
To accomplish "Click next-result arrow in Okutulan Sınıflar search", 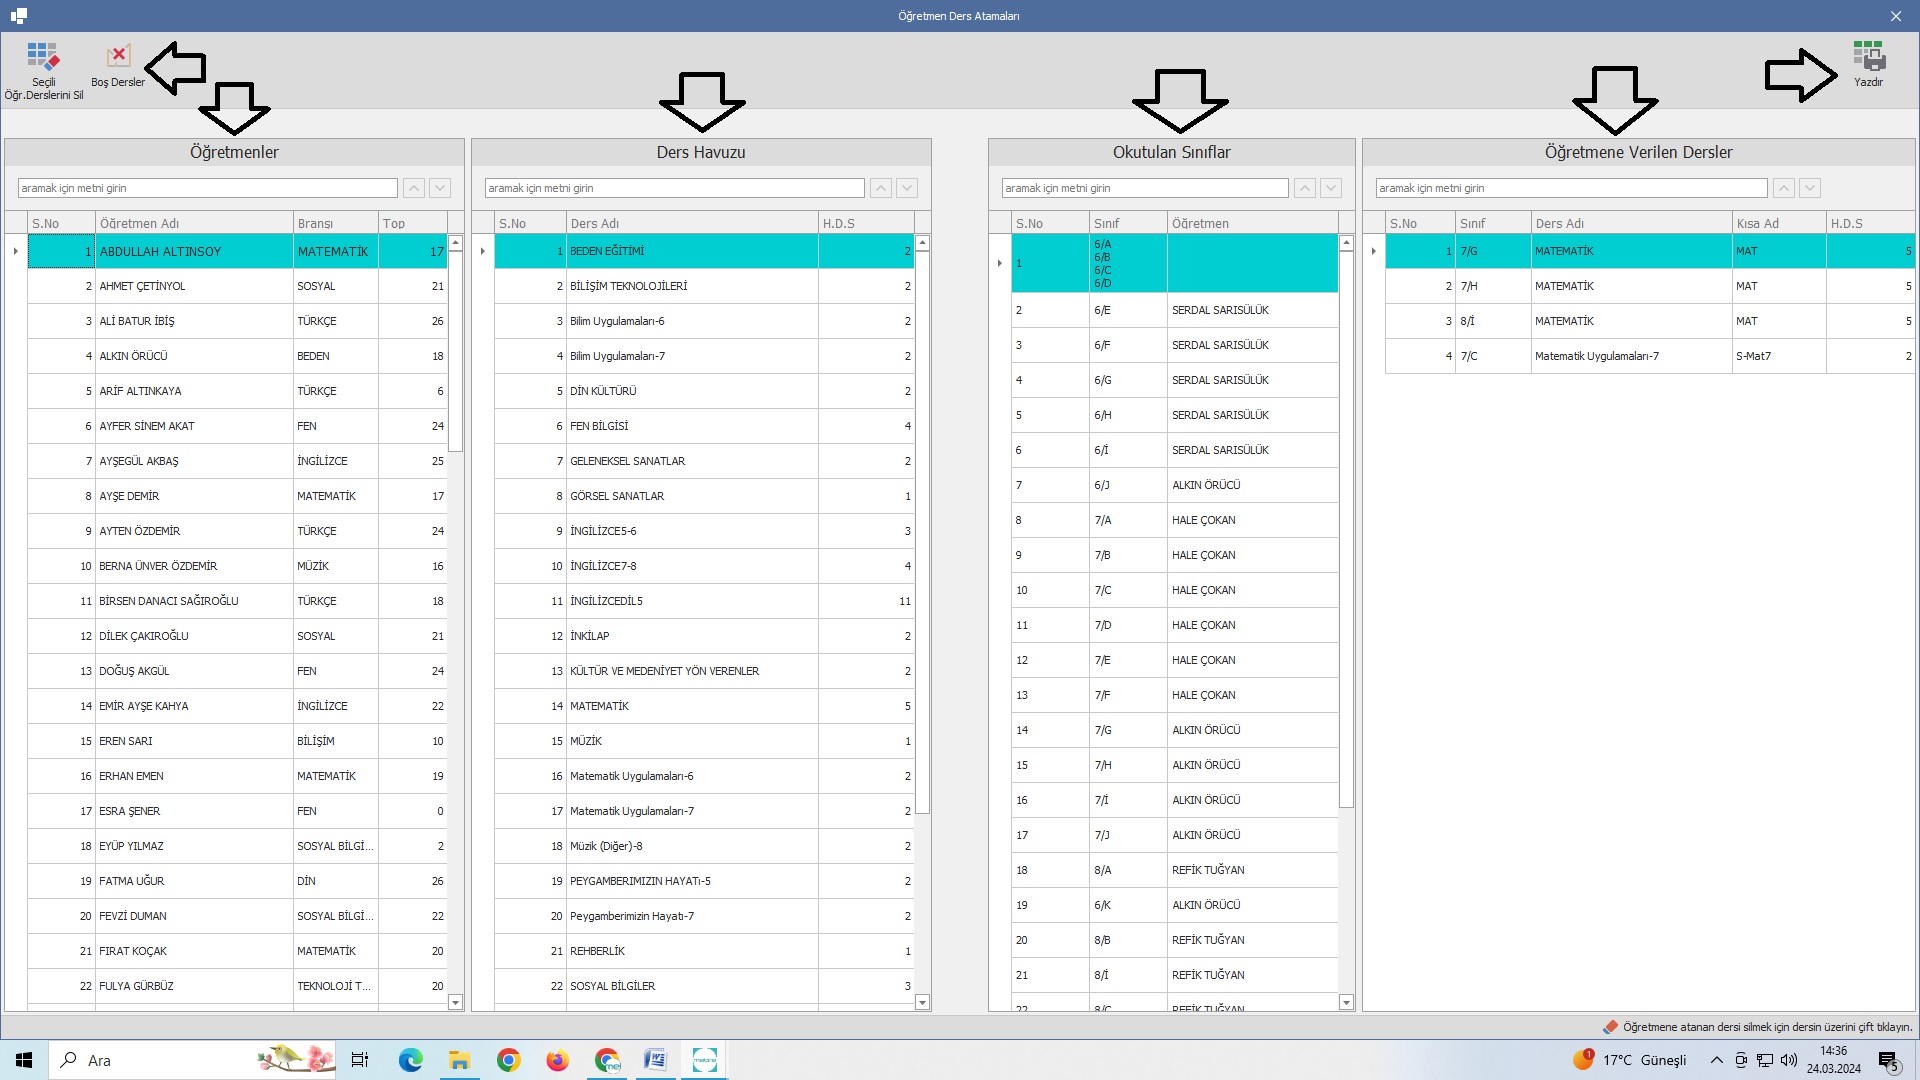I will (x=1331, y=188).
